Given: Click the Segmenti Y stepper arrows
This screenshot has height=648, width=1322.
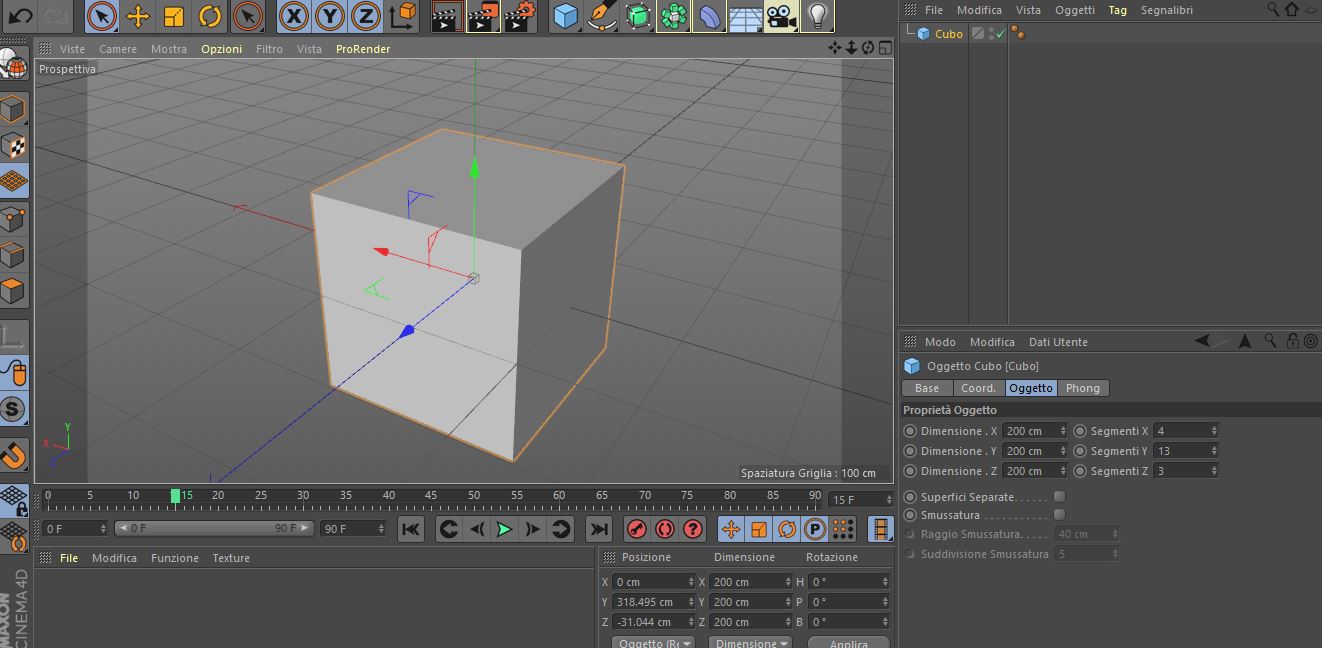Looking at the screenshot, I should click(x=1214, y=451).
